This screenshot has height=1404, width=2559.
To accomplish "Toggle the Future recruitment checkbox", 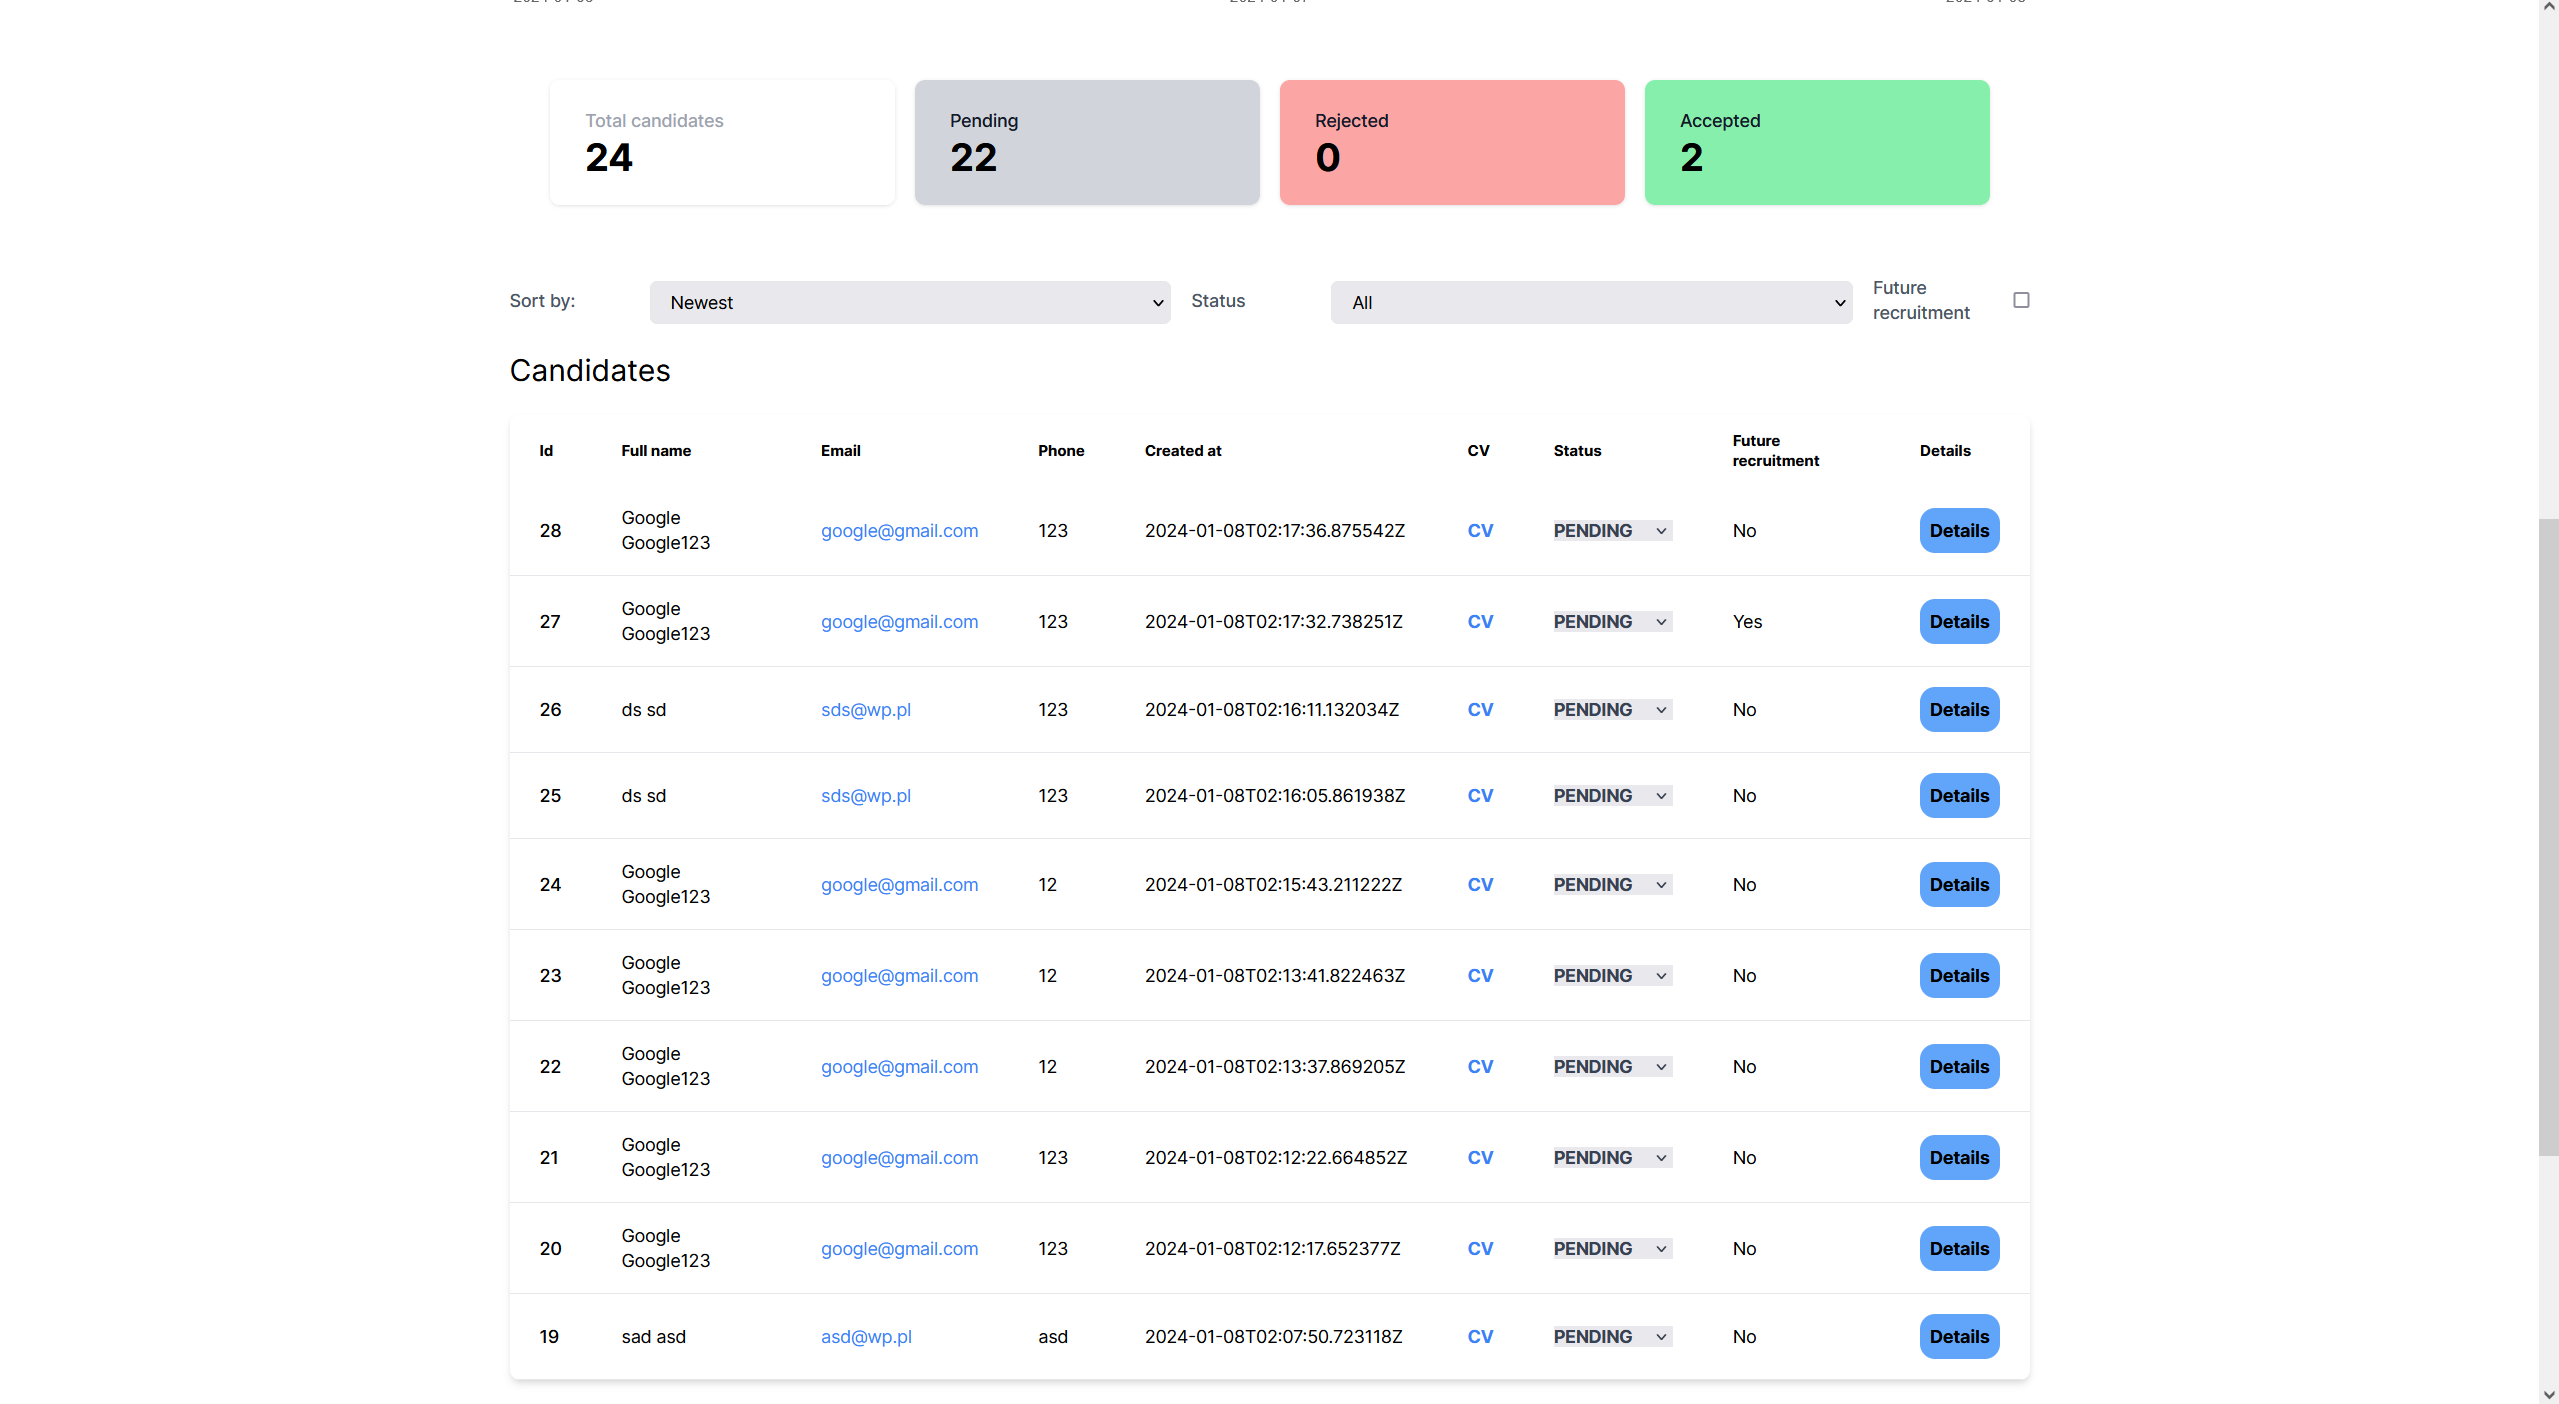I will click(x=2021, y=300).
